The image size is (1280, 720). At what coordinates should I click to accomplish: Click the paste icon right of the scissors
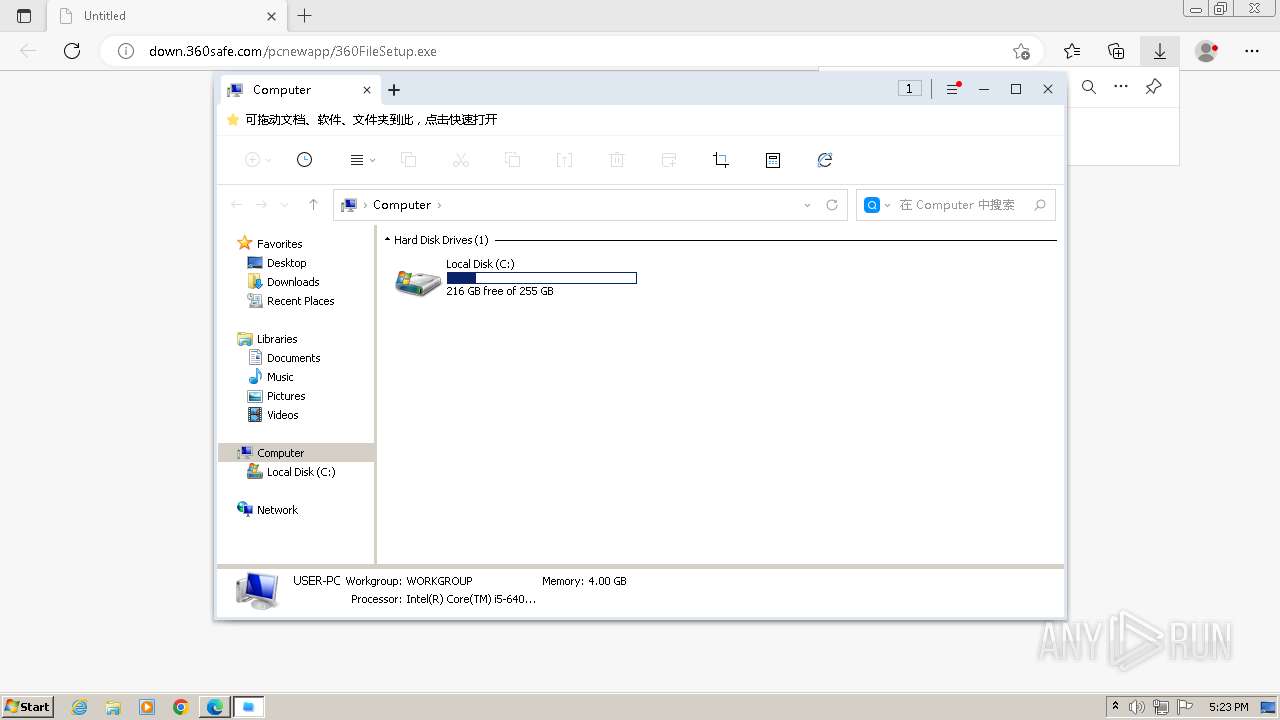coord(513,160)
